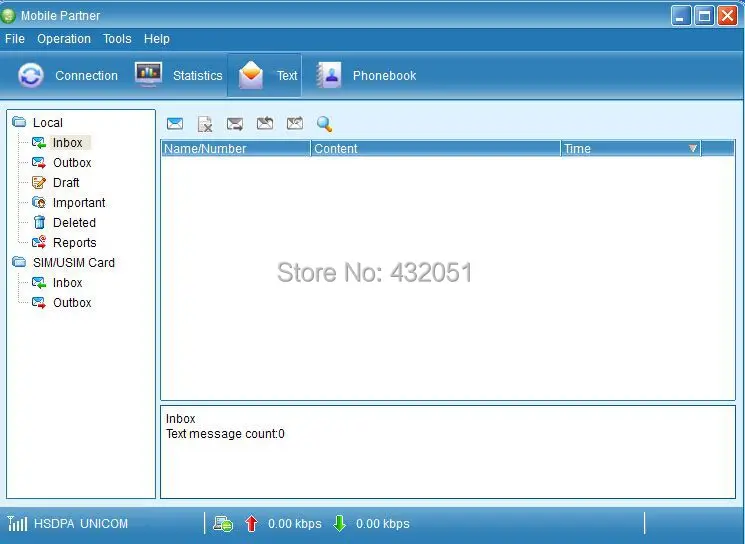
Task: Click the SIM/USIM Card folder icon
Action: [19, 262]
